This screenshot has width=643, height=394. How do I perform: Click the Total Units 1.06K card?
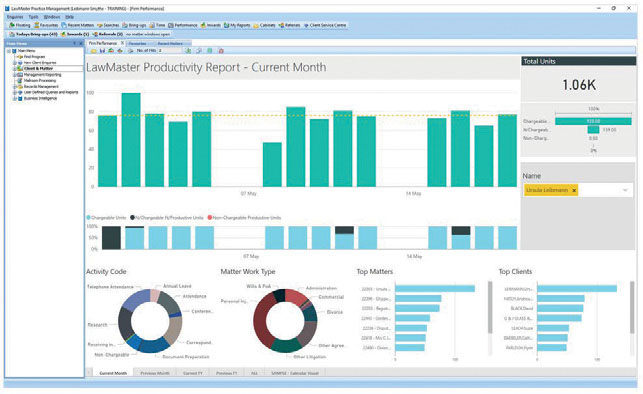(579, 84)
